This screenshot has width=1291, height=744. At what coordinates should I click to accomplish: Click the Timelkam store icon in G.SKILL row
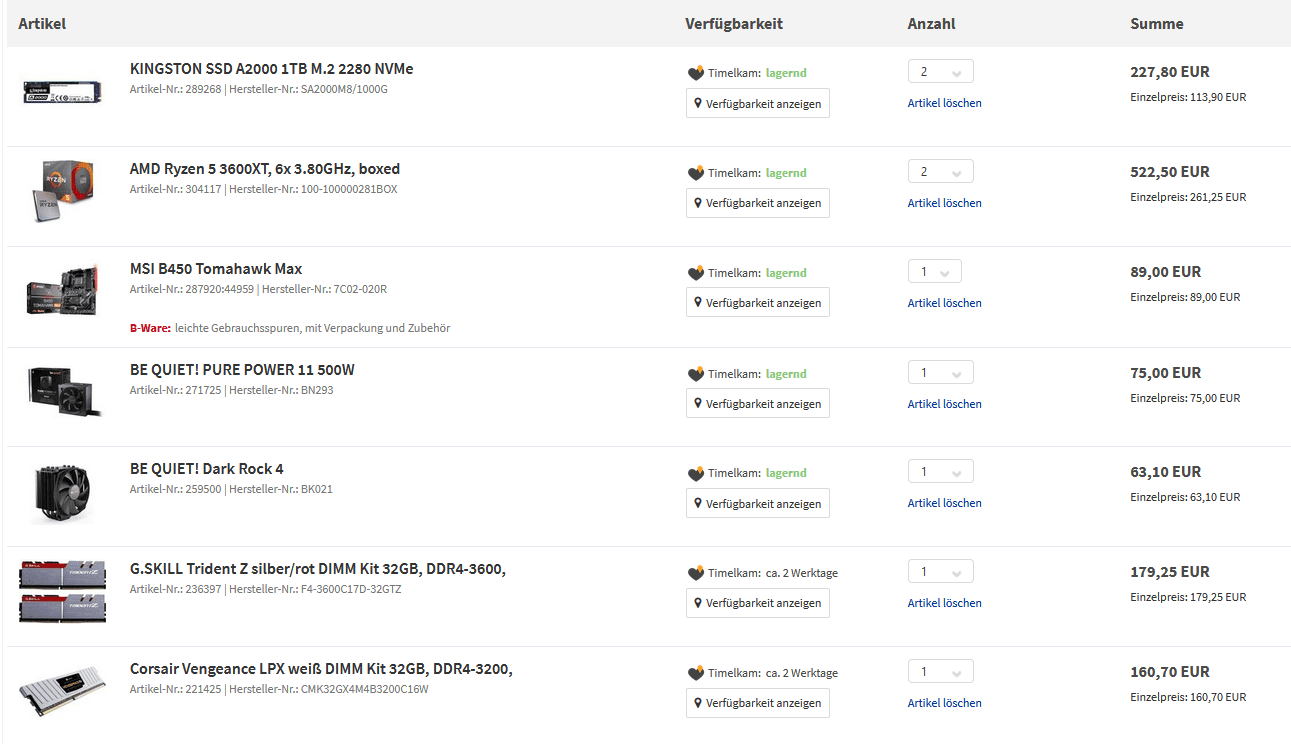(696, 573)
